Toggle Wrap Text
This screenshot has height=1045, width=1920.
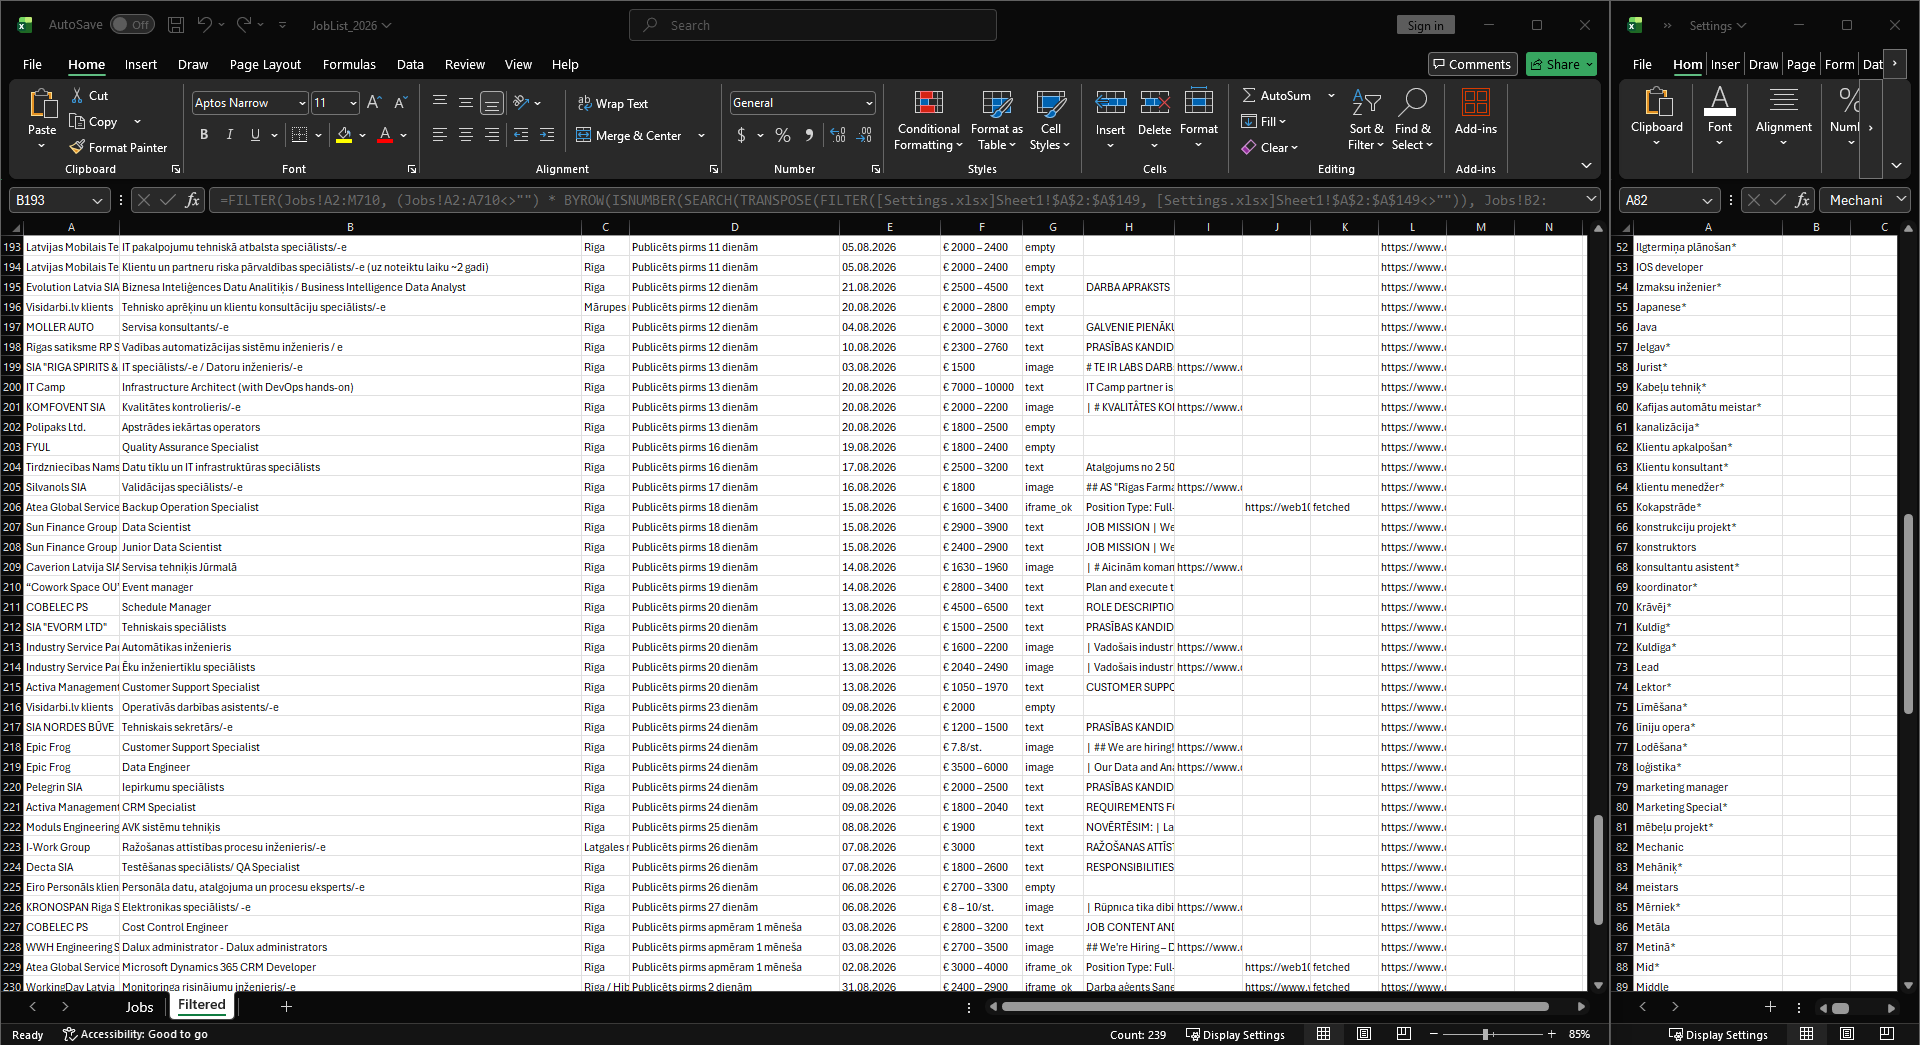click(x=613, y=103)
